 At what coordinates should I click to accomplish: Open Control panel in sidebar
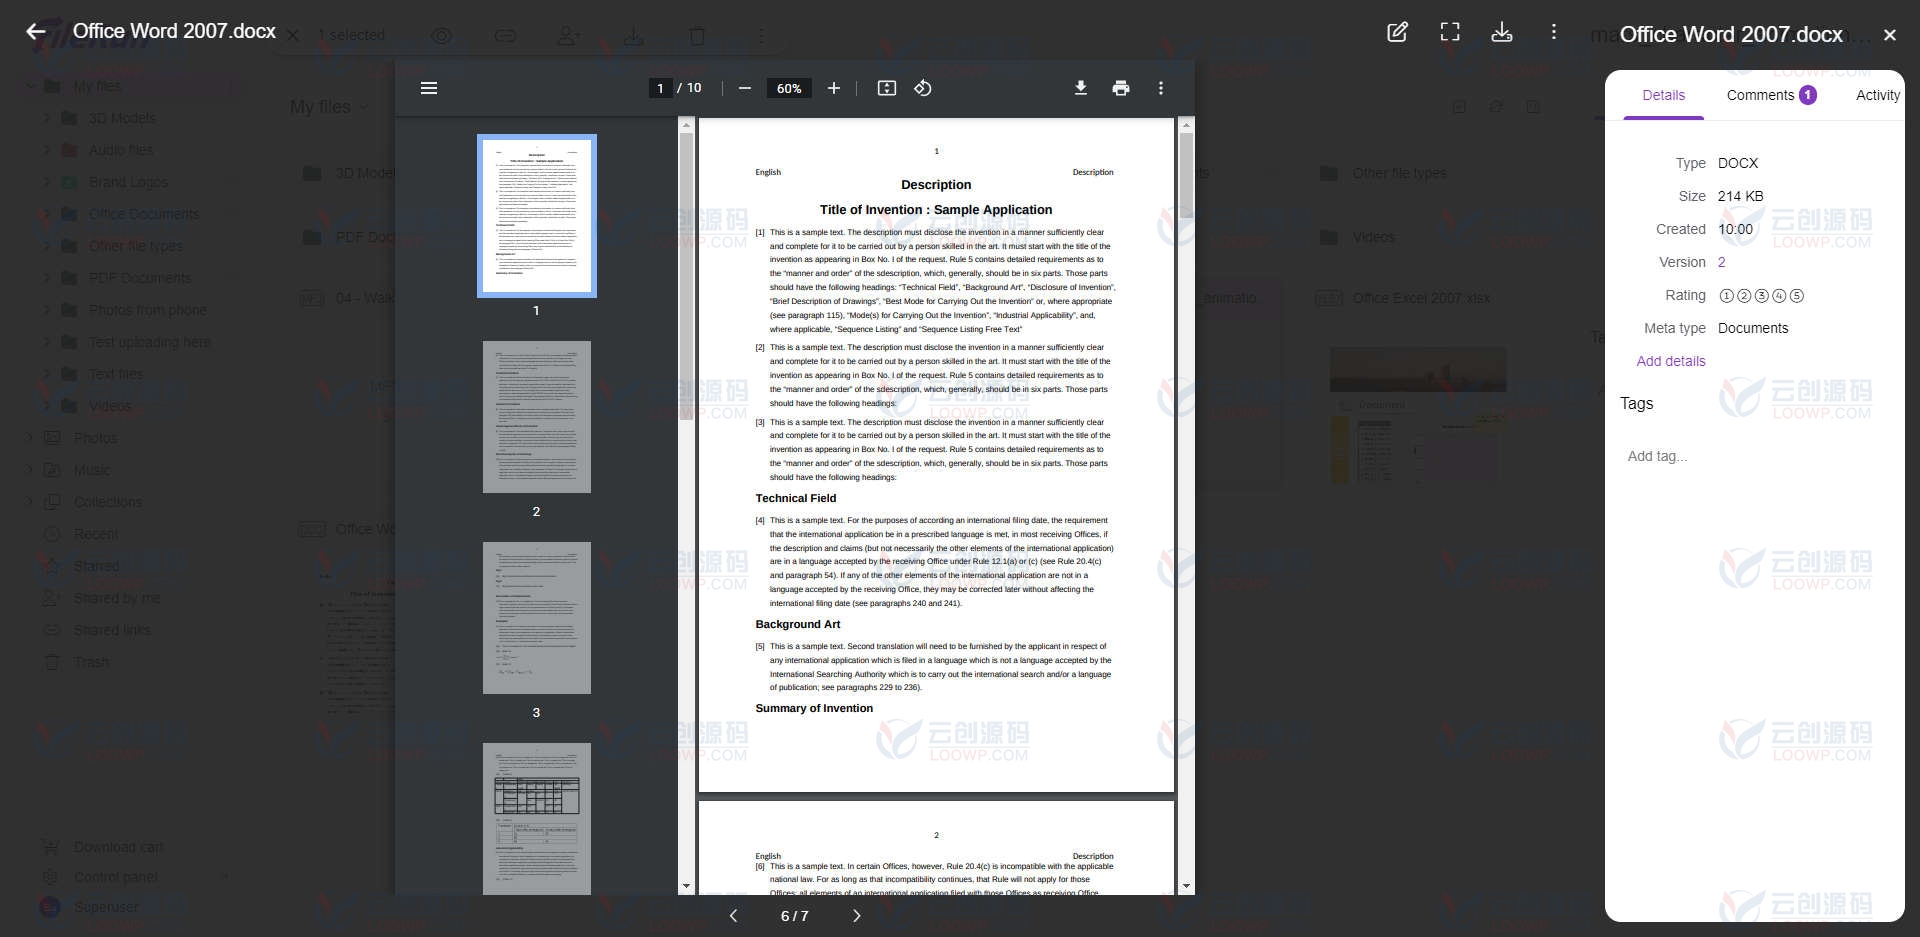(115, 877)
